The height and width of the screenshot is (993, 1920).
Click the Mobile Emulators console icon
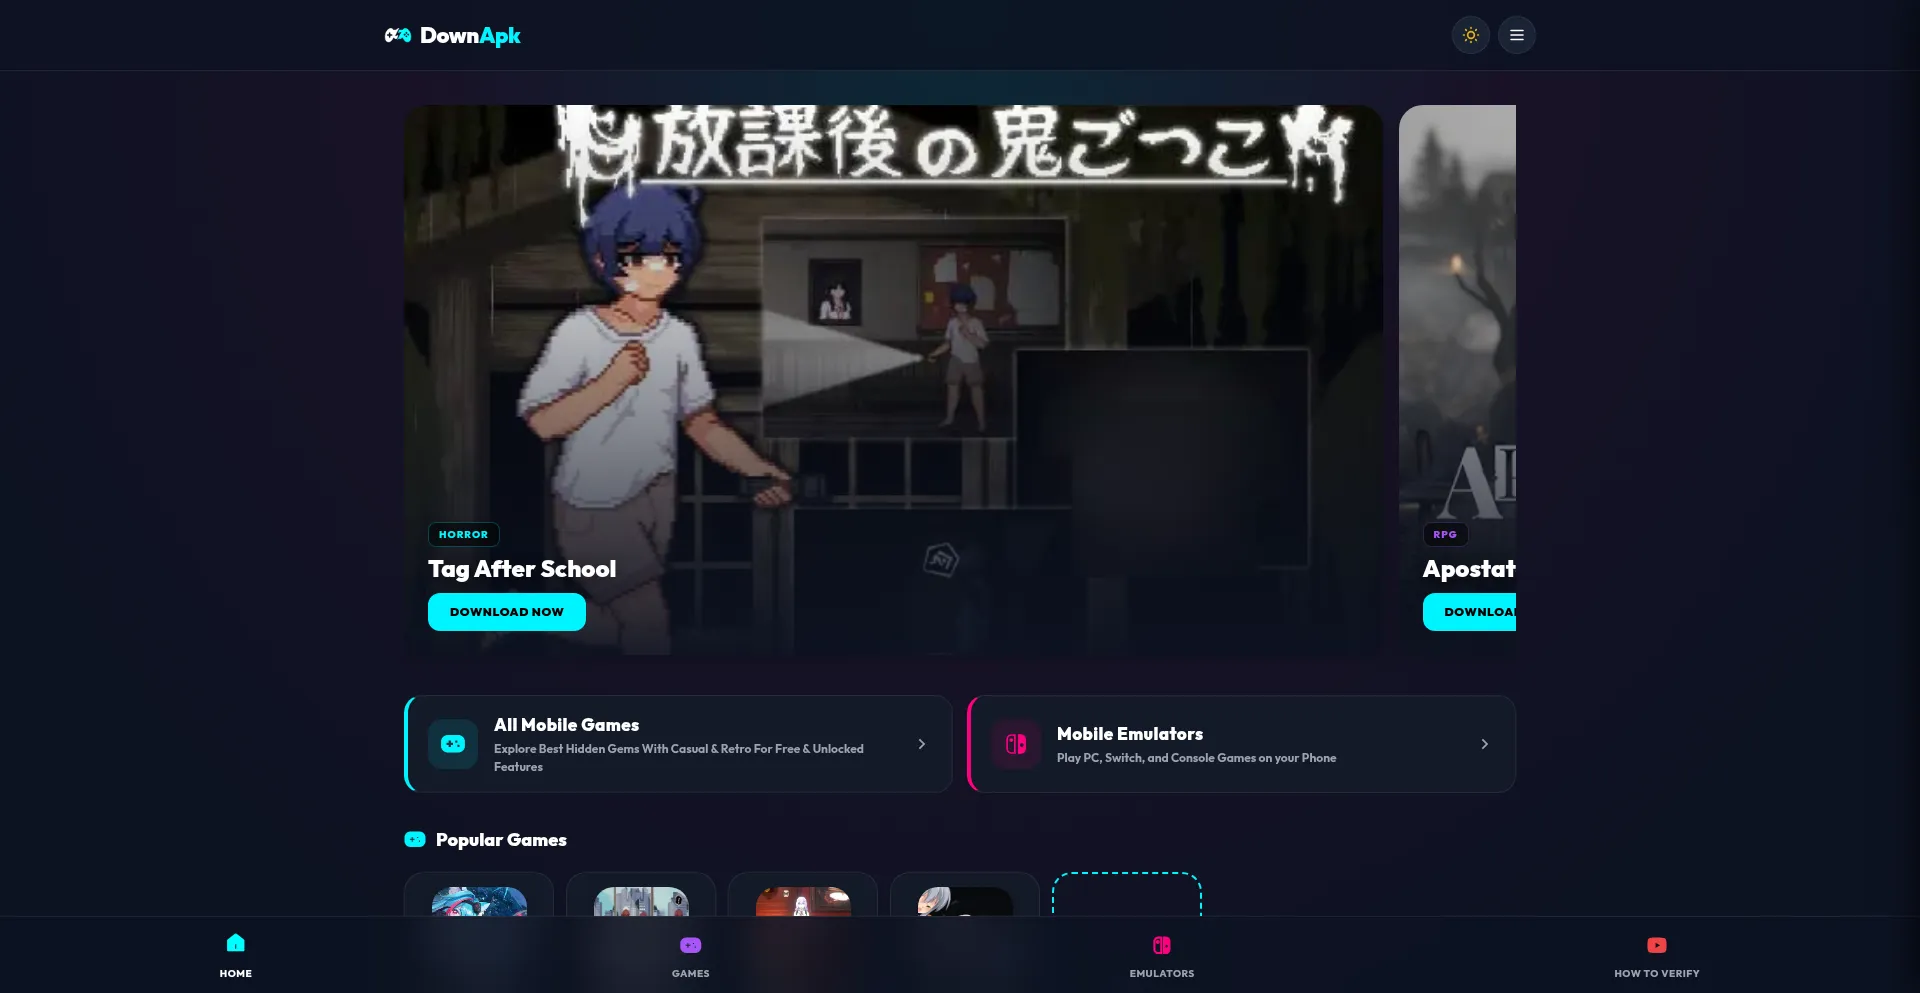(1016, 744)
